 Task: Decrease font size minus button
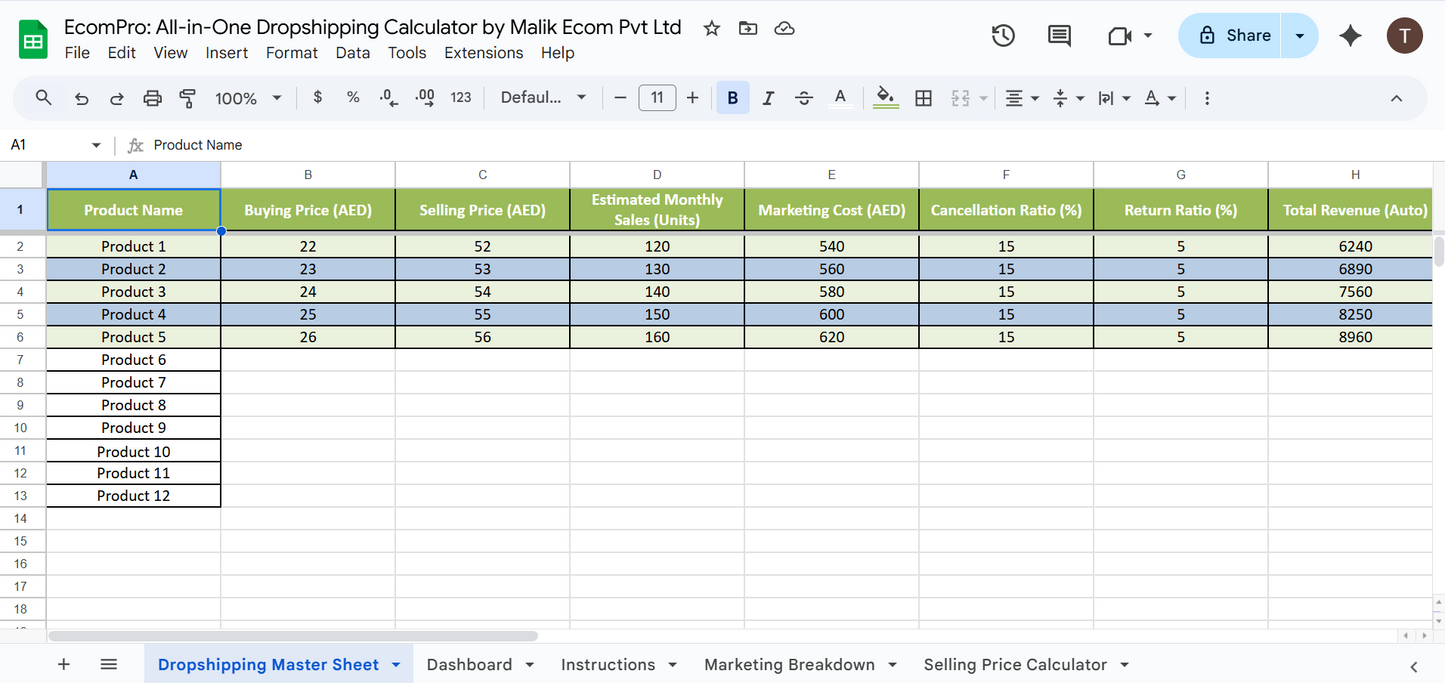click(620, 98)
